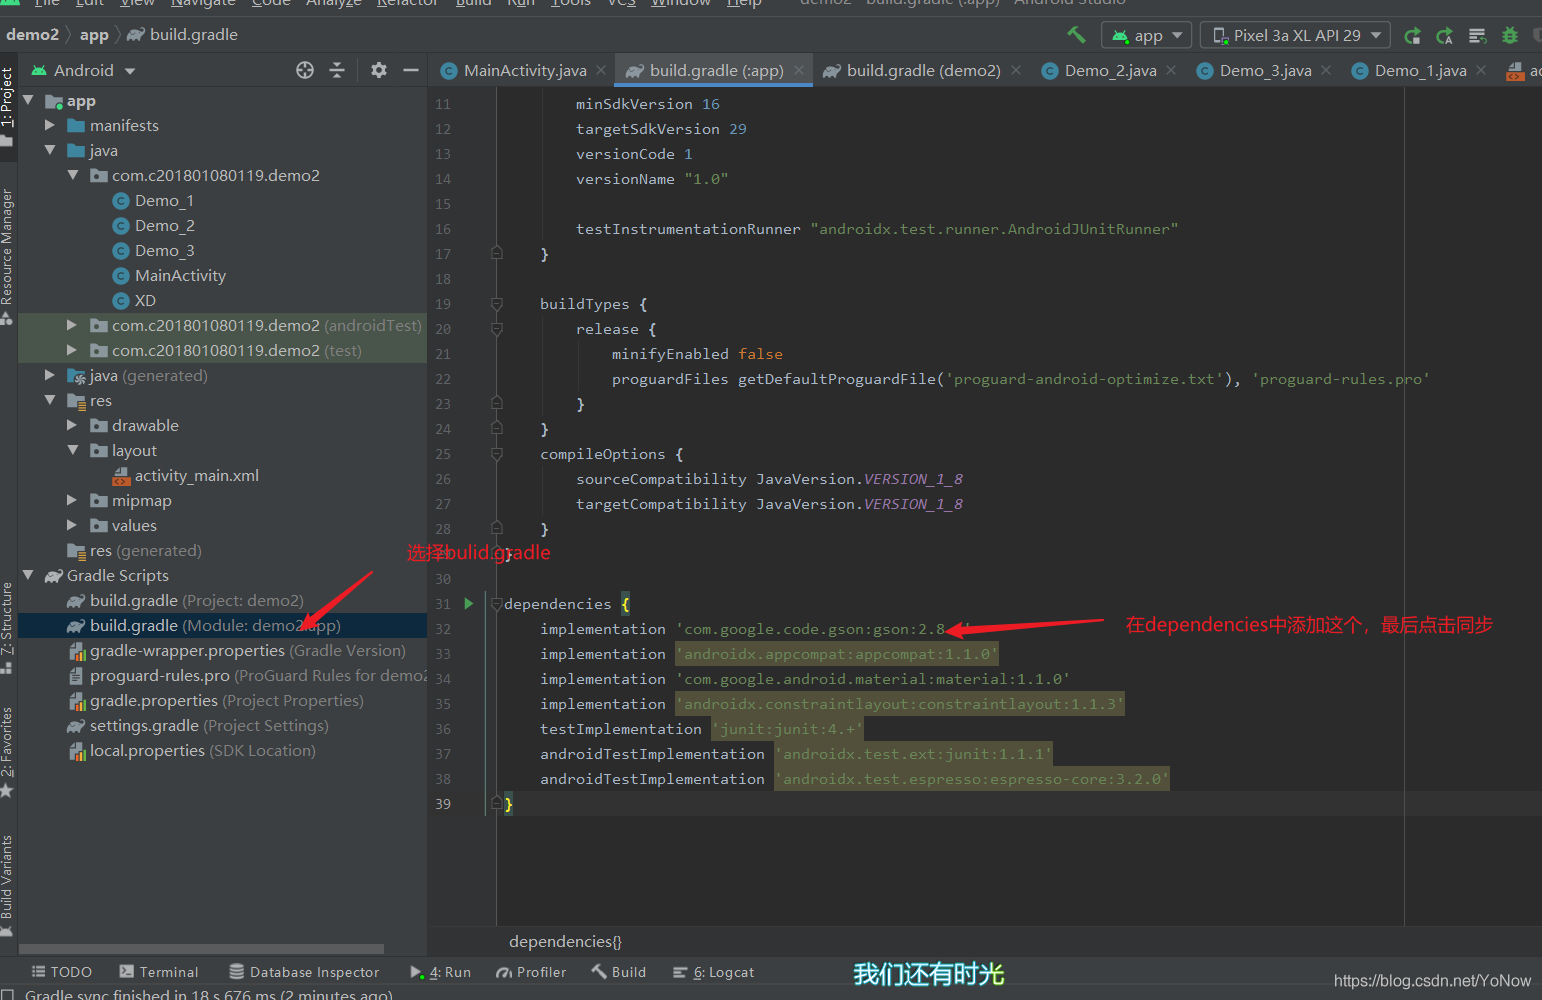Toggle the Resource Manager side tab

coord(8,255)
